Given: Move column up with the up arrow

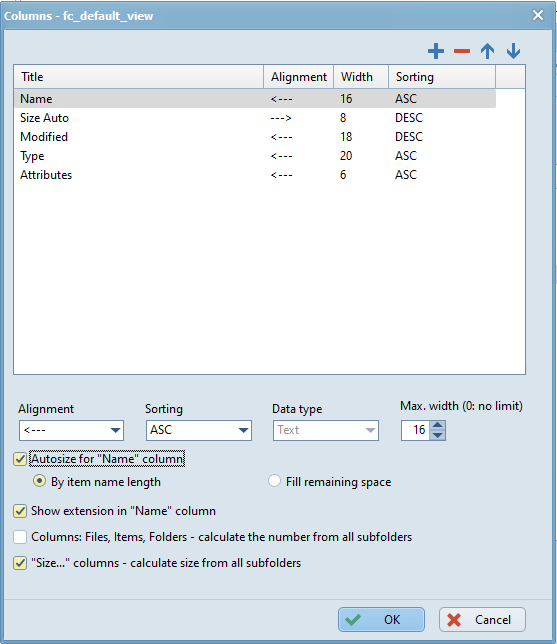Looking at the screenshot, I should [488, 51].
